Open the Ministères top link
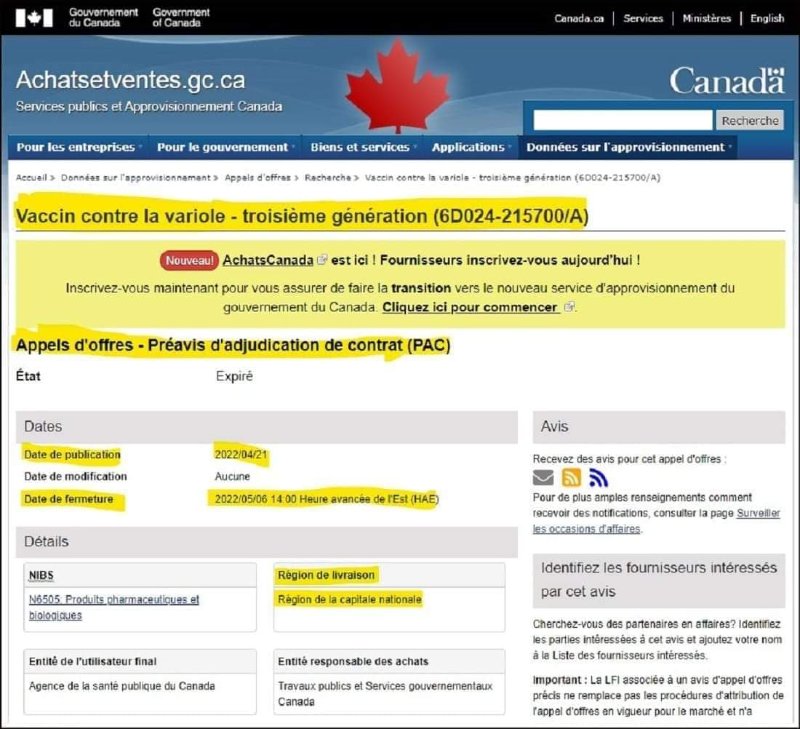Image resolution: width=800 pixels, height=729 pixels. click(707, 18)
